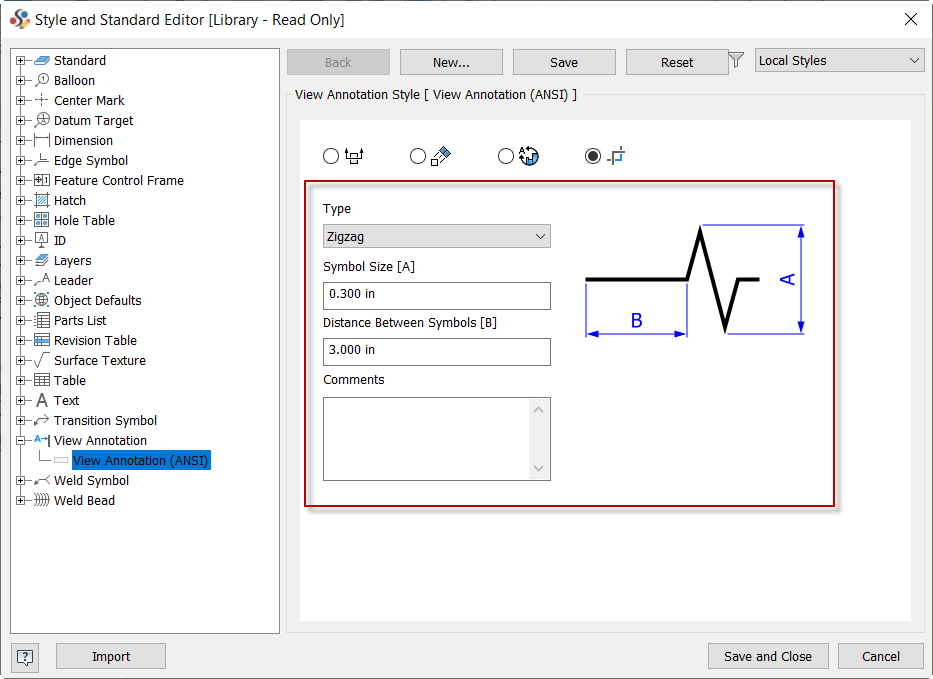Image resolution: width=933 pixels, height=679 pixels.
Task: Open the Local Styles filter dropdown
Action: coord(840,61)
